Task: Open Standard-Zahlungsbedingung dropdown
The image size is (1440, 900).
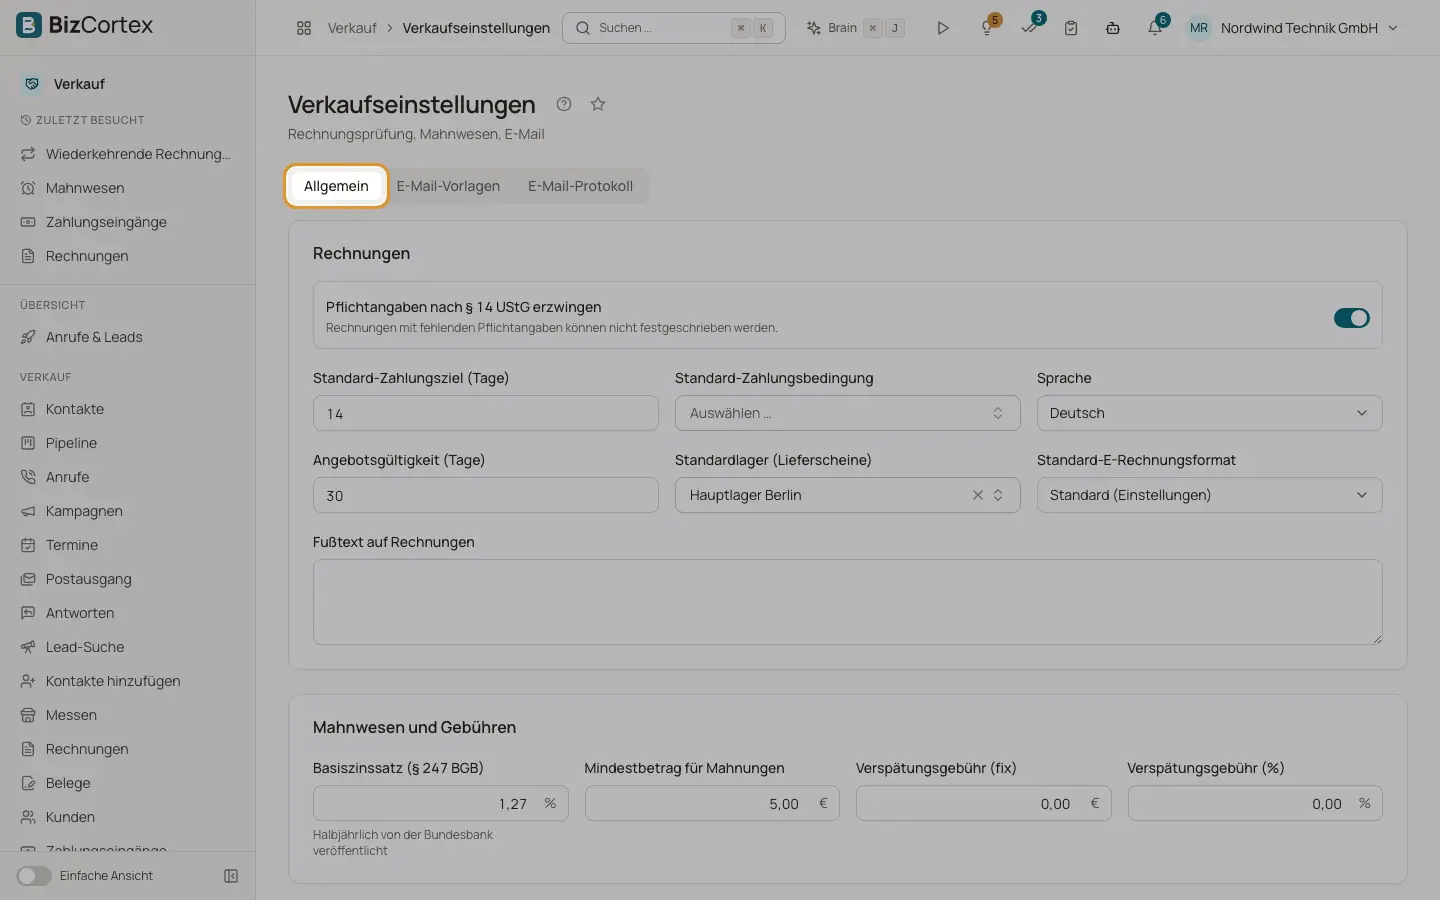Action: (x=847, y=413)
